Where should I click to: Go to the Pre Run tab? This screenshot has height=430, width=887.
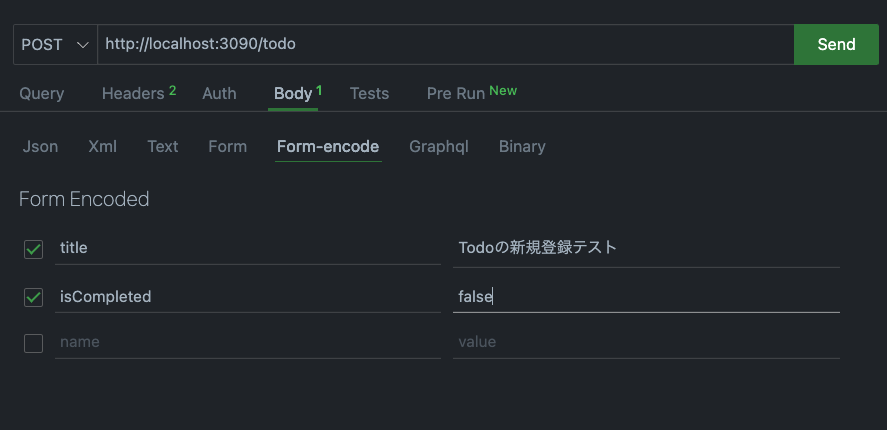pyautogui.click(x=472, y=93)
